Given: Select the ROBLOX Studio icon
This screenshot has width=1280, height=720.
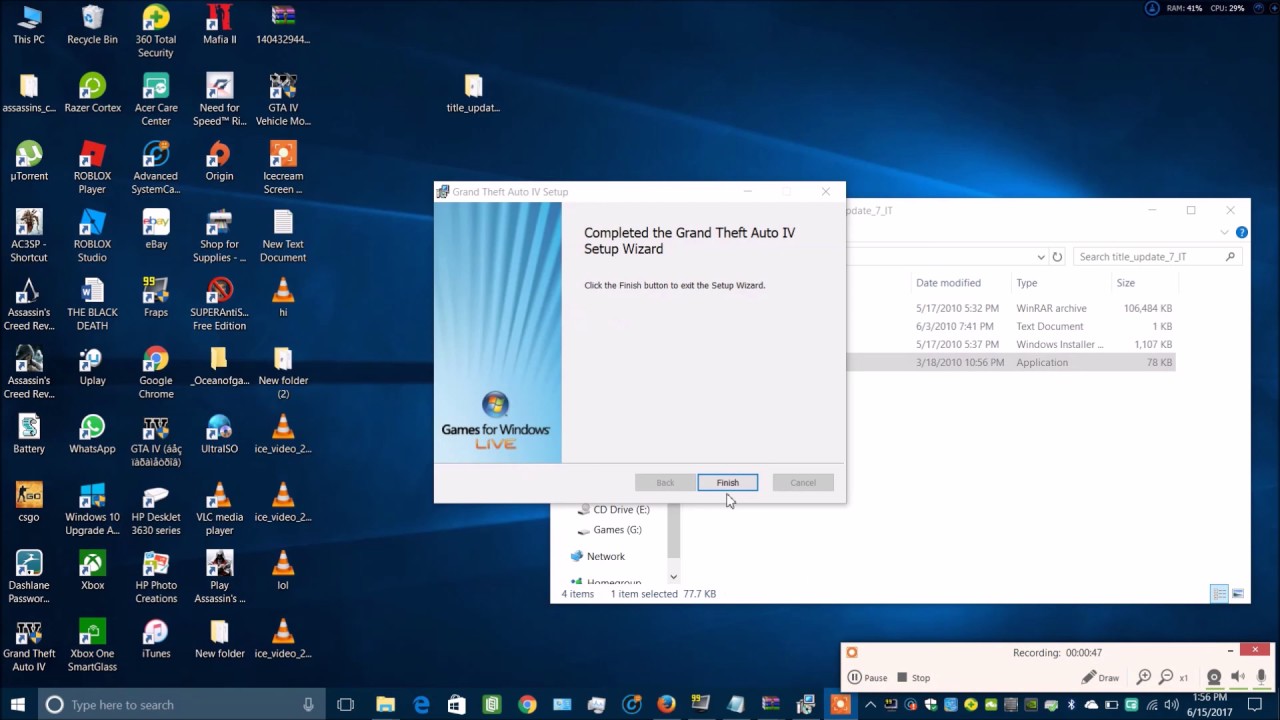Looking at the screenshot, I should point(92,235).
